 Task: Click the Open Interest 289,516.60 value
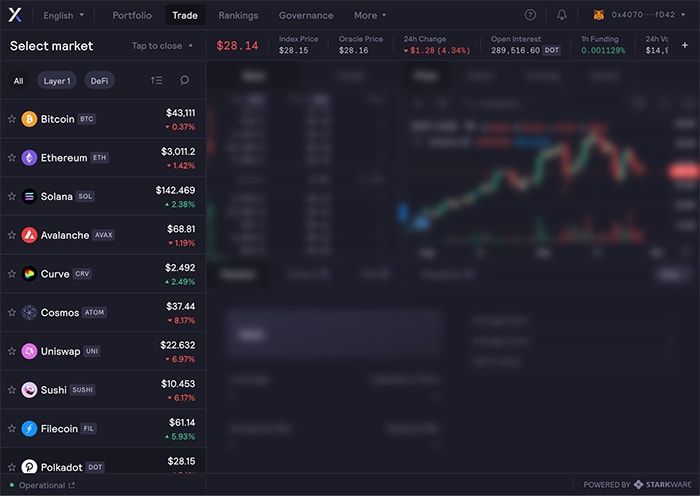515,50
